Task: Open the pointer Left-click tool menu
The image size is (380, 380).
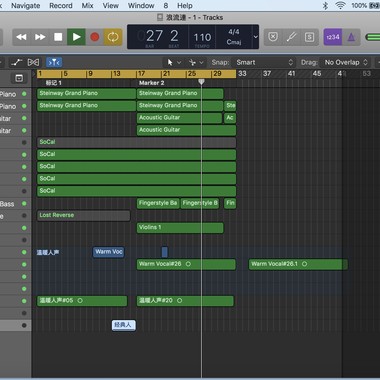Action: click(173, 62)
